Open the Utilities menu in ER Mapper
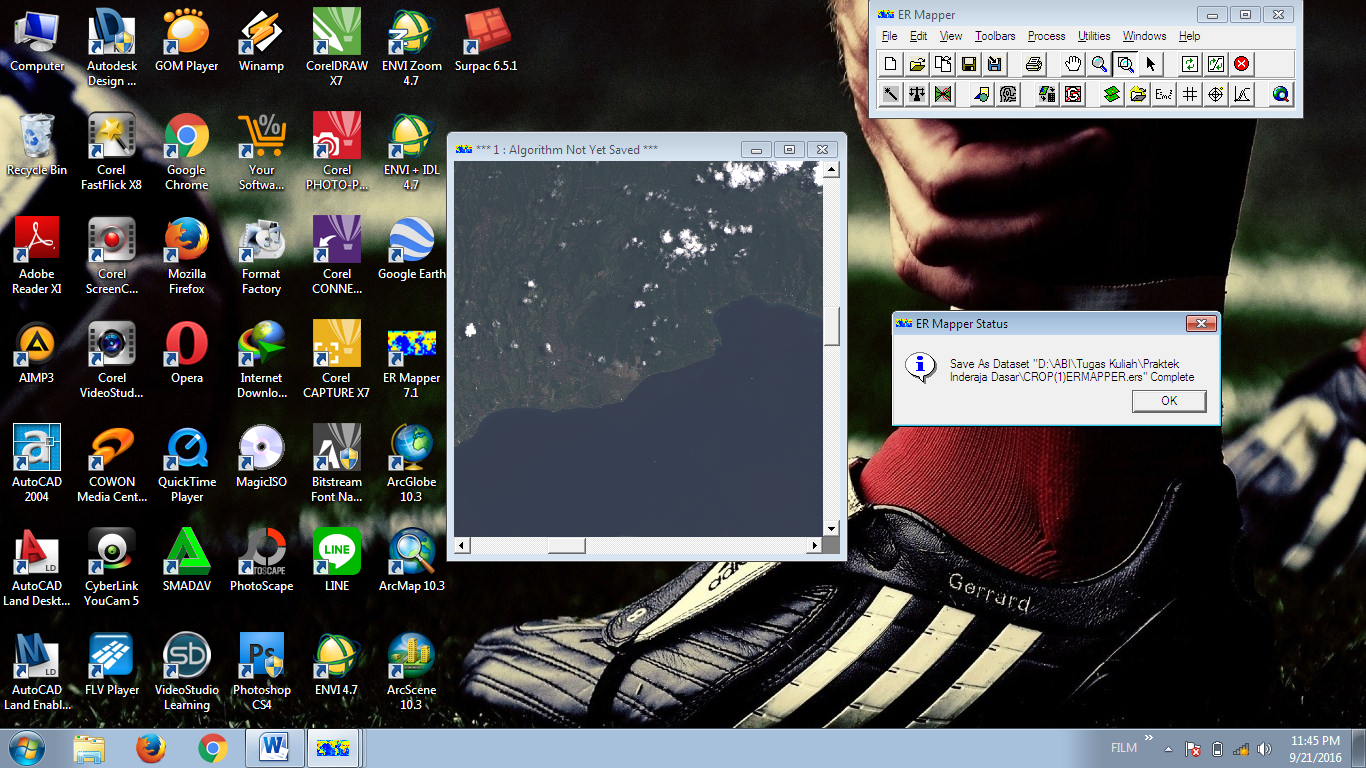 point(1094,36)
